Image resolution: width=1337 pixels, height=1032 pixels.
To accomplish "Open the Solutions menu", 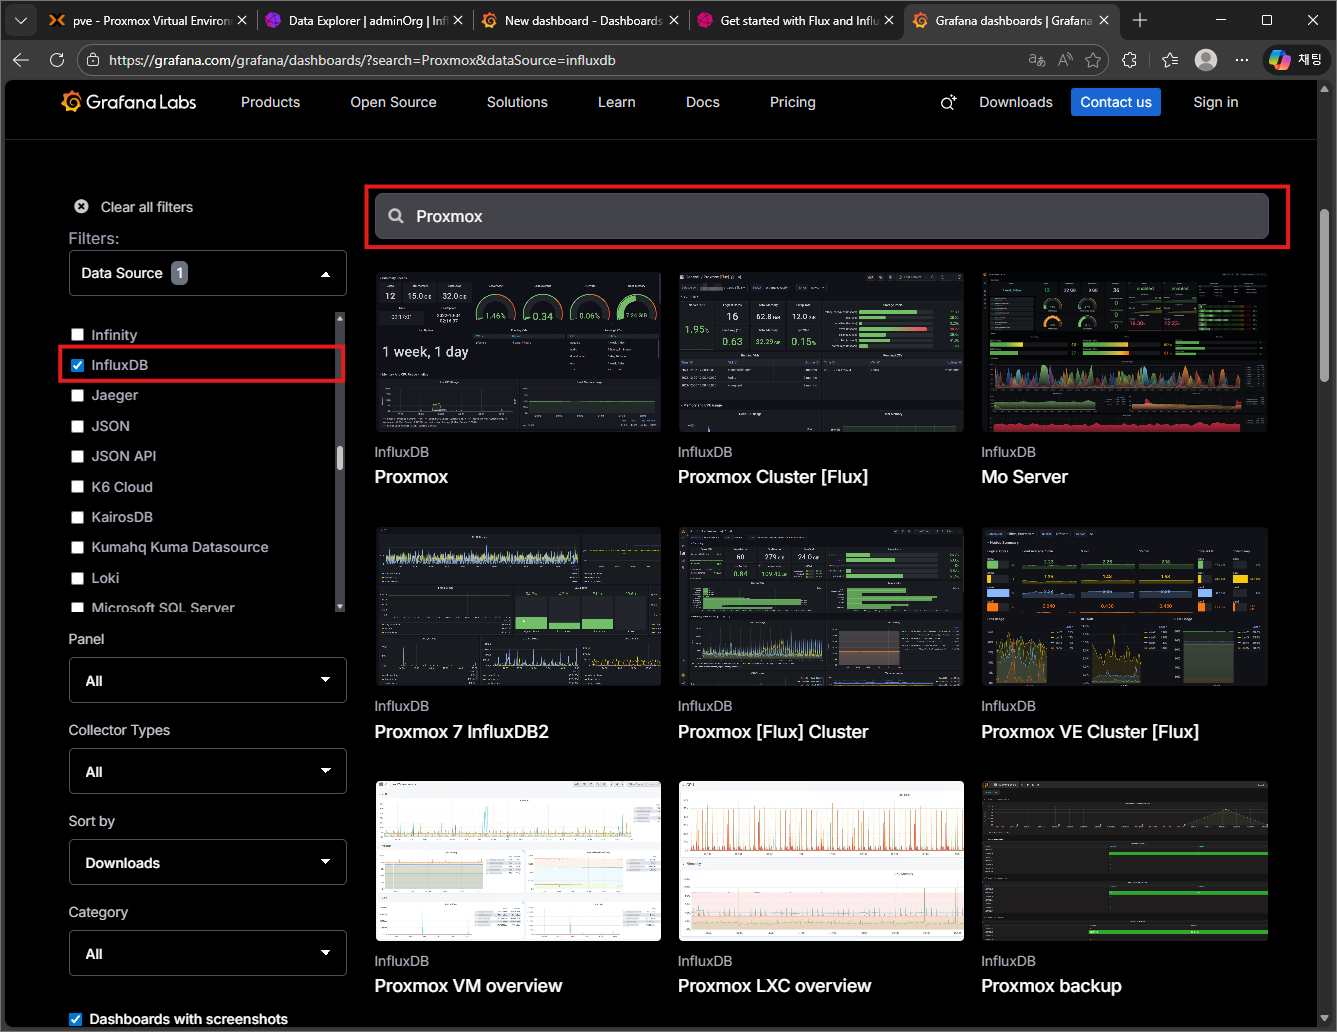I will click(x=517, y=102).
